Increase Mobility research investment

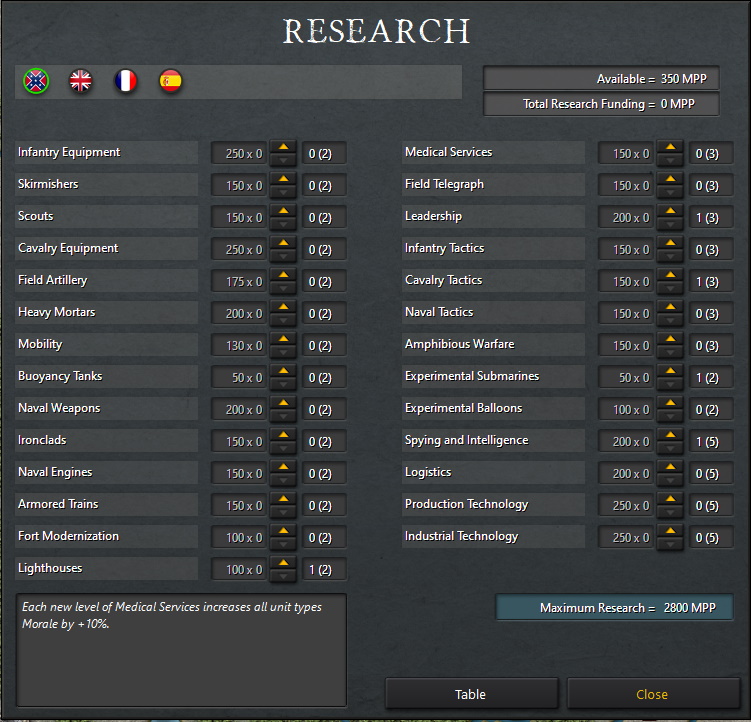[284, 339]
